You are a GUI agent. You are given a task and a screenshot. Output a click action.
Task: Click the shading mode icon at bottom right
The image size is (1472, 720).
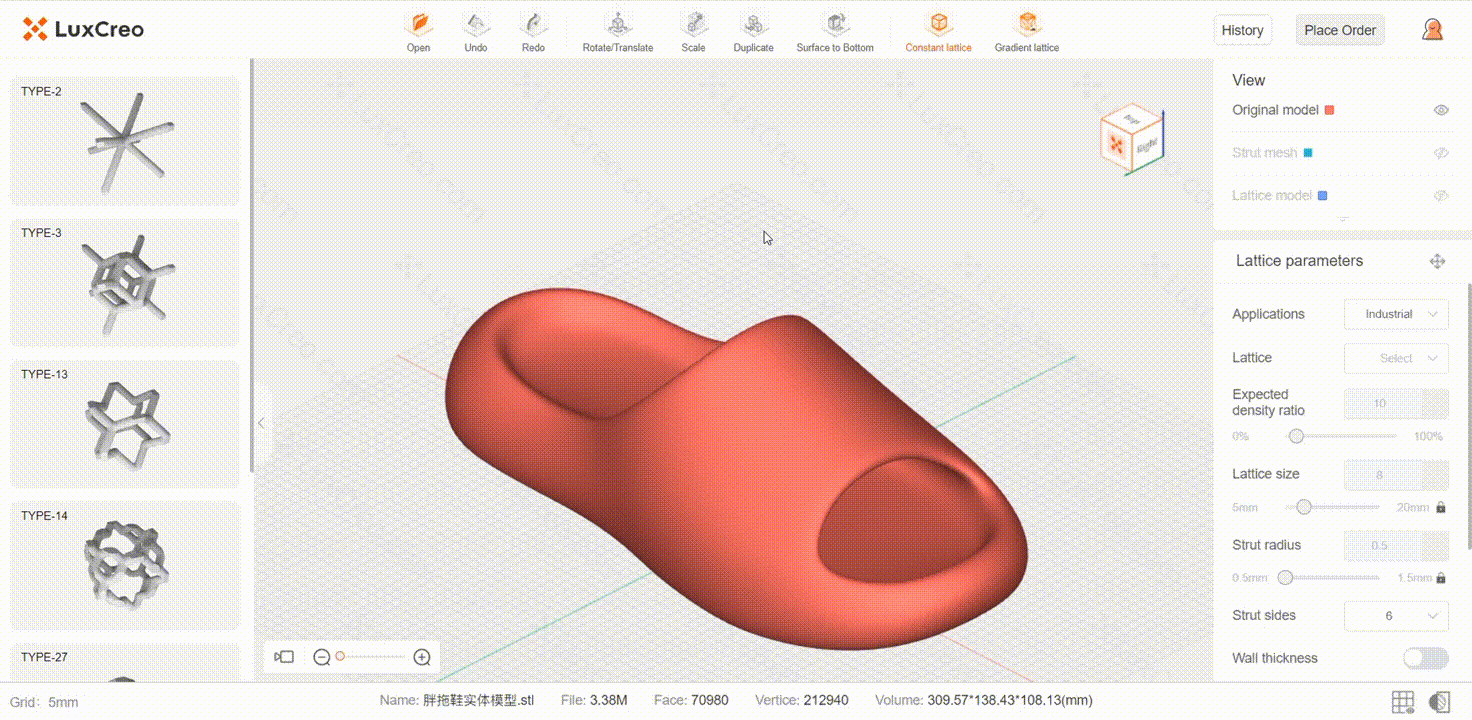coord(1440,701)
